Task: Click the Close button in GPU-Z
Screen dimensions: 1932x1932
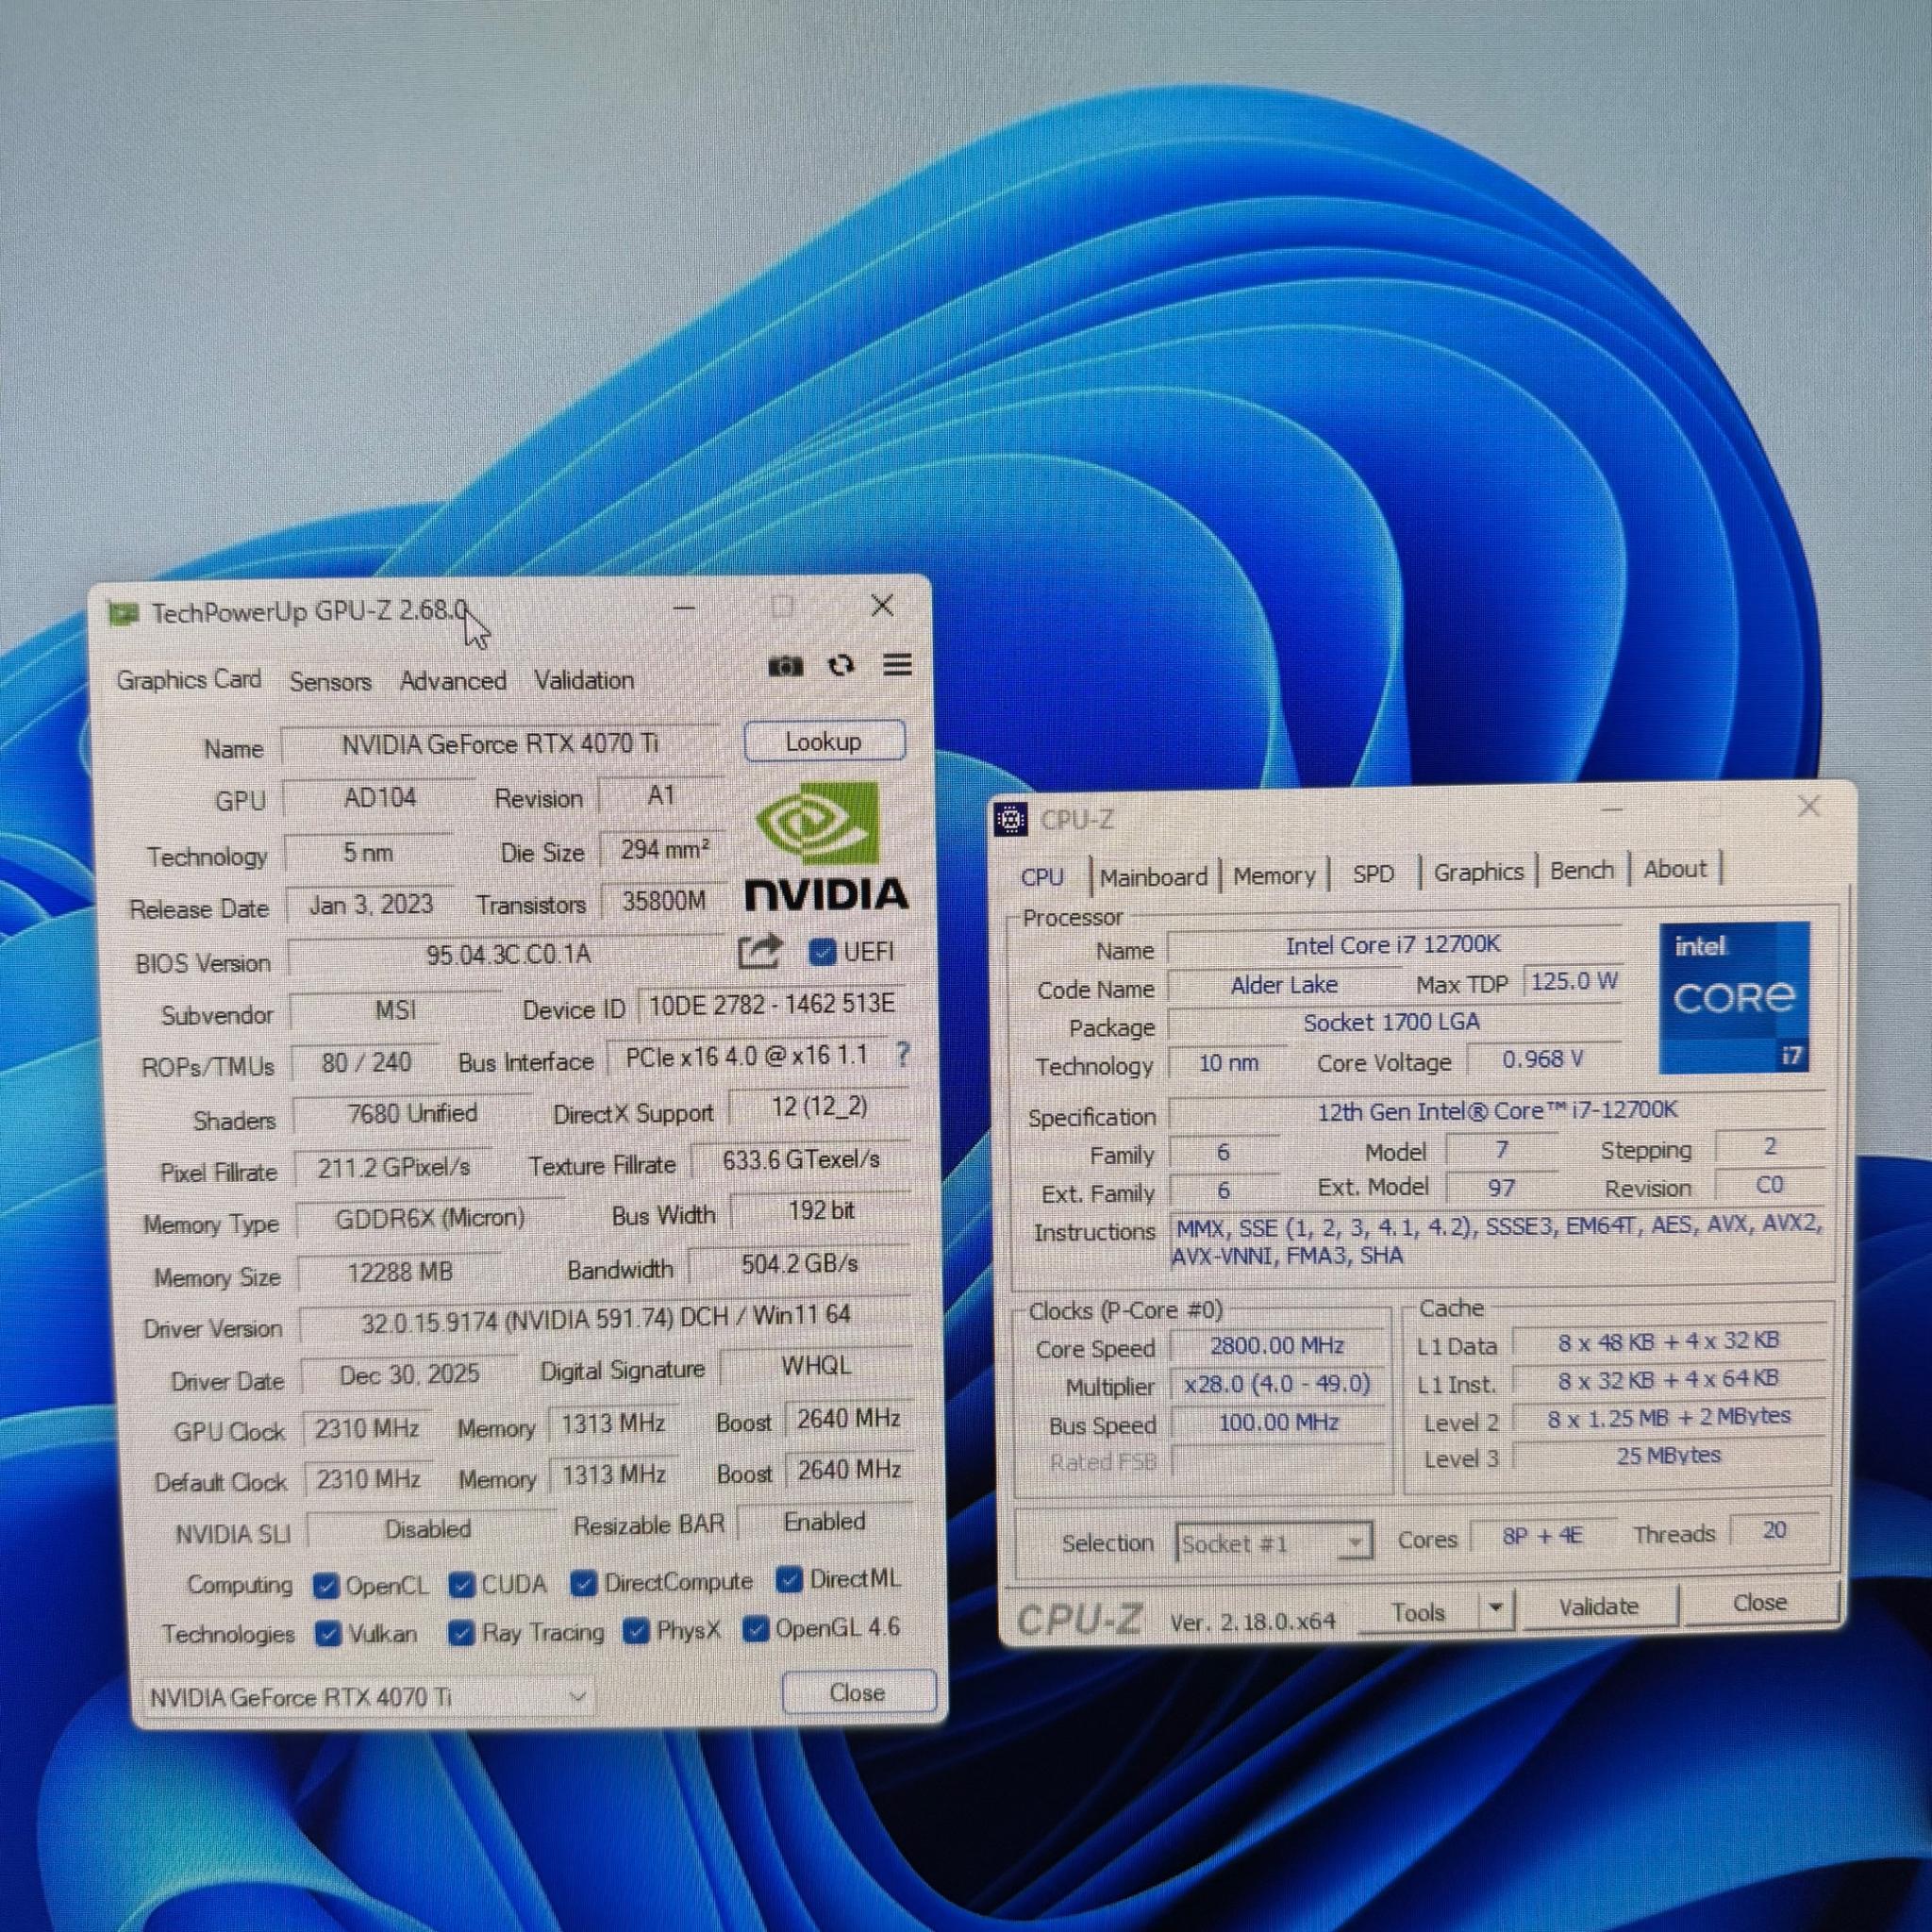Action: (858, 1693)
